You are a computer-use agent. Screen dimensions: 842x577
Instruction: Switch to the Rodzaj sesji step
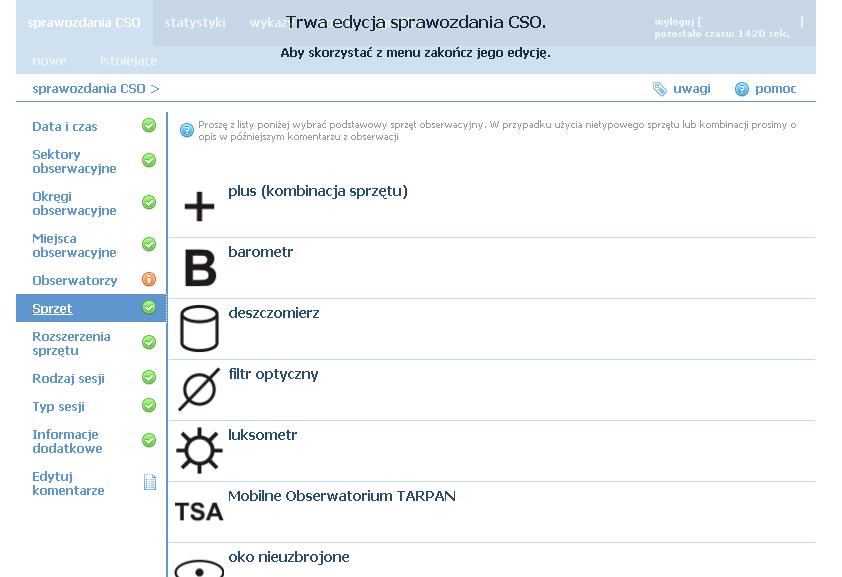pyautogui.click(x=68, y=378)
